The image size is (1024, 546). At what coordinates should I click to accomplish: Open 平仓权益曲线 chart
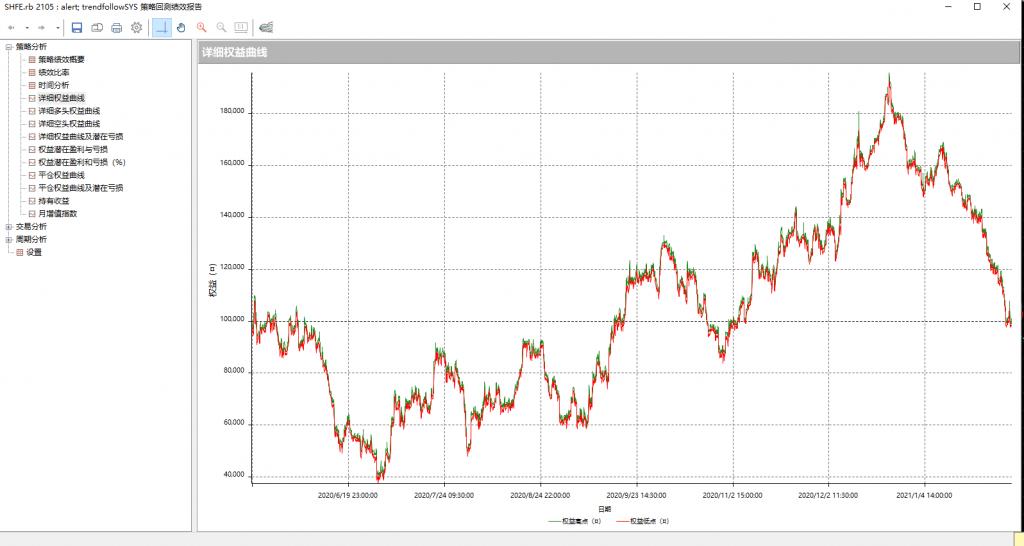tap(61, 175)
